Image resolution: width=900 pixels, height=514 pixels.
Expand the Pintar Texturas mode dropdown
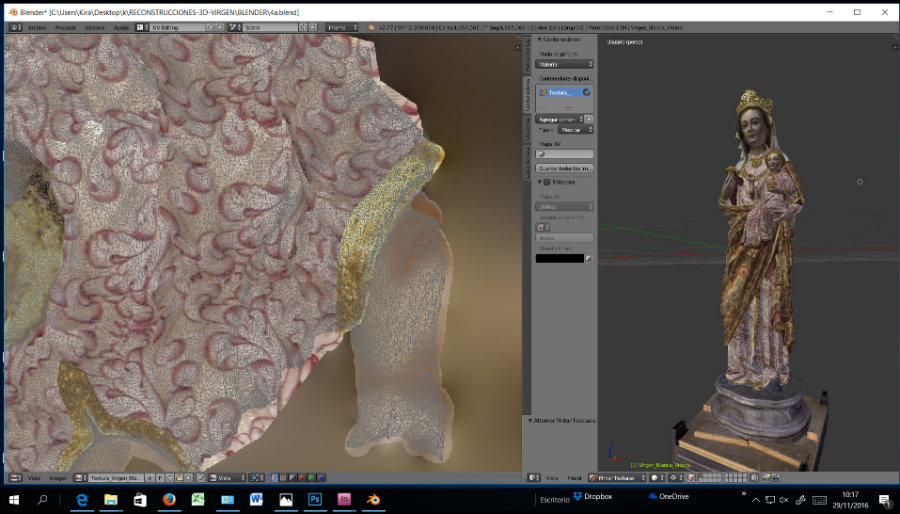(617, 478)
